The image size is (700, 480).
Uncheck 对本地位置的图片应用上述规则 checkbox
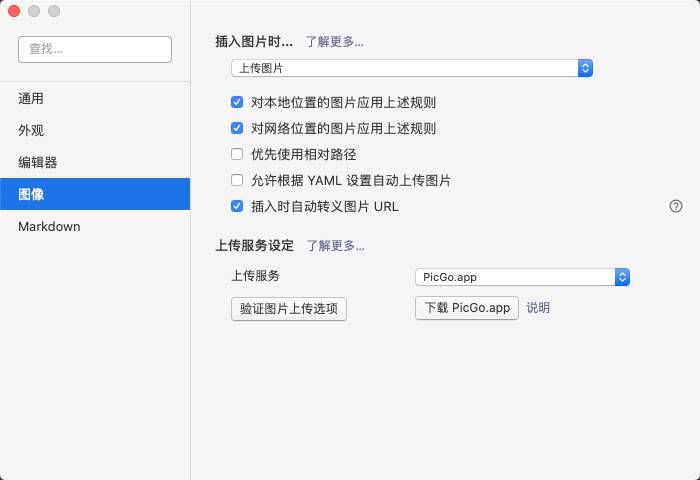pos(237,102)
